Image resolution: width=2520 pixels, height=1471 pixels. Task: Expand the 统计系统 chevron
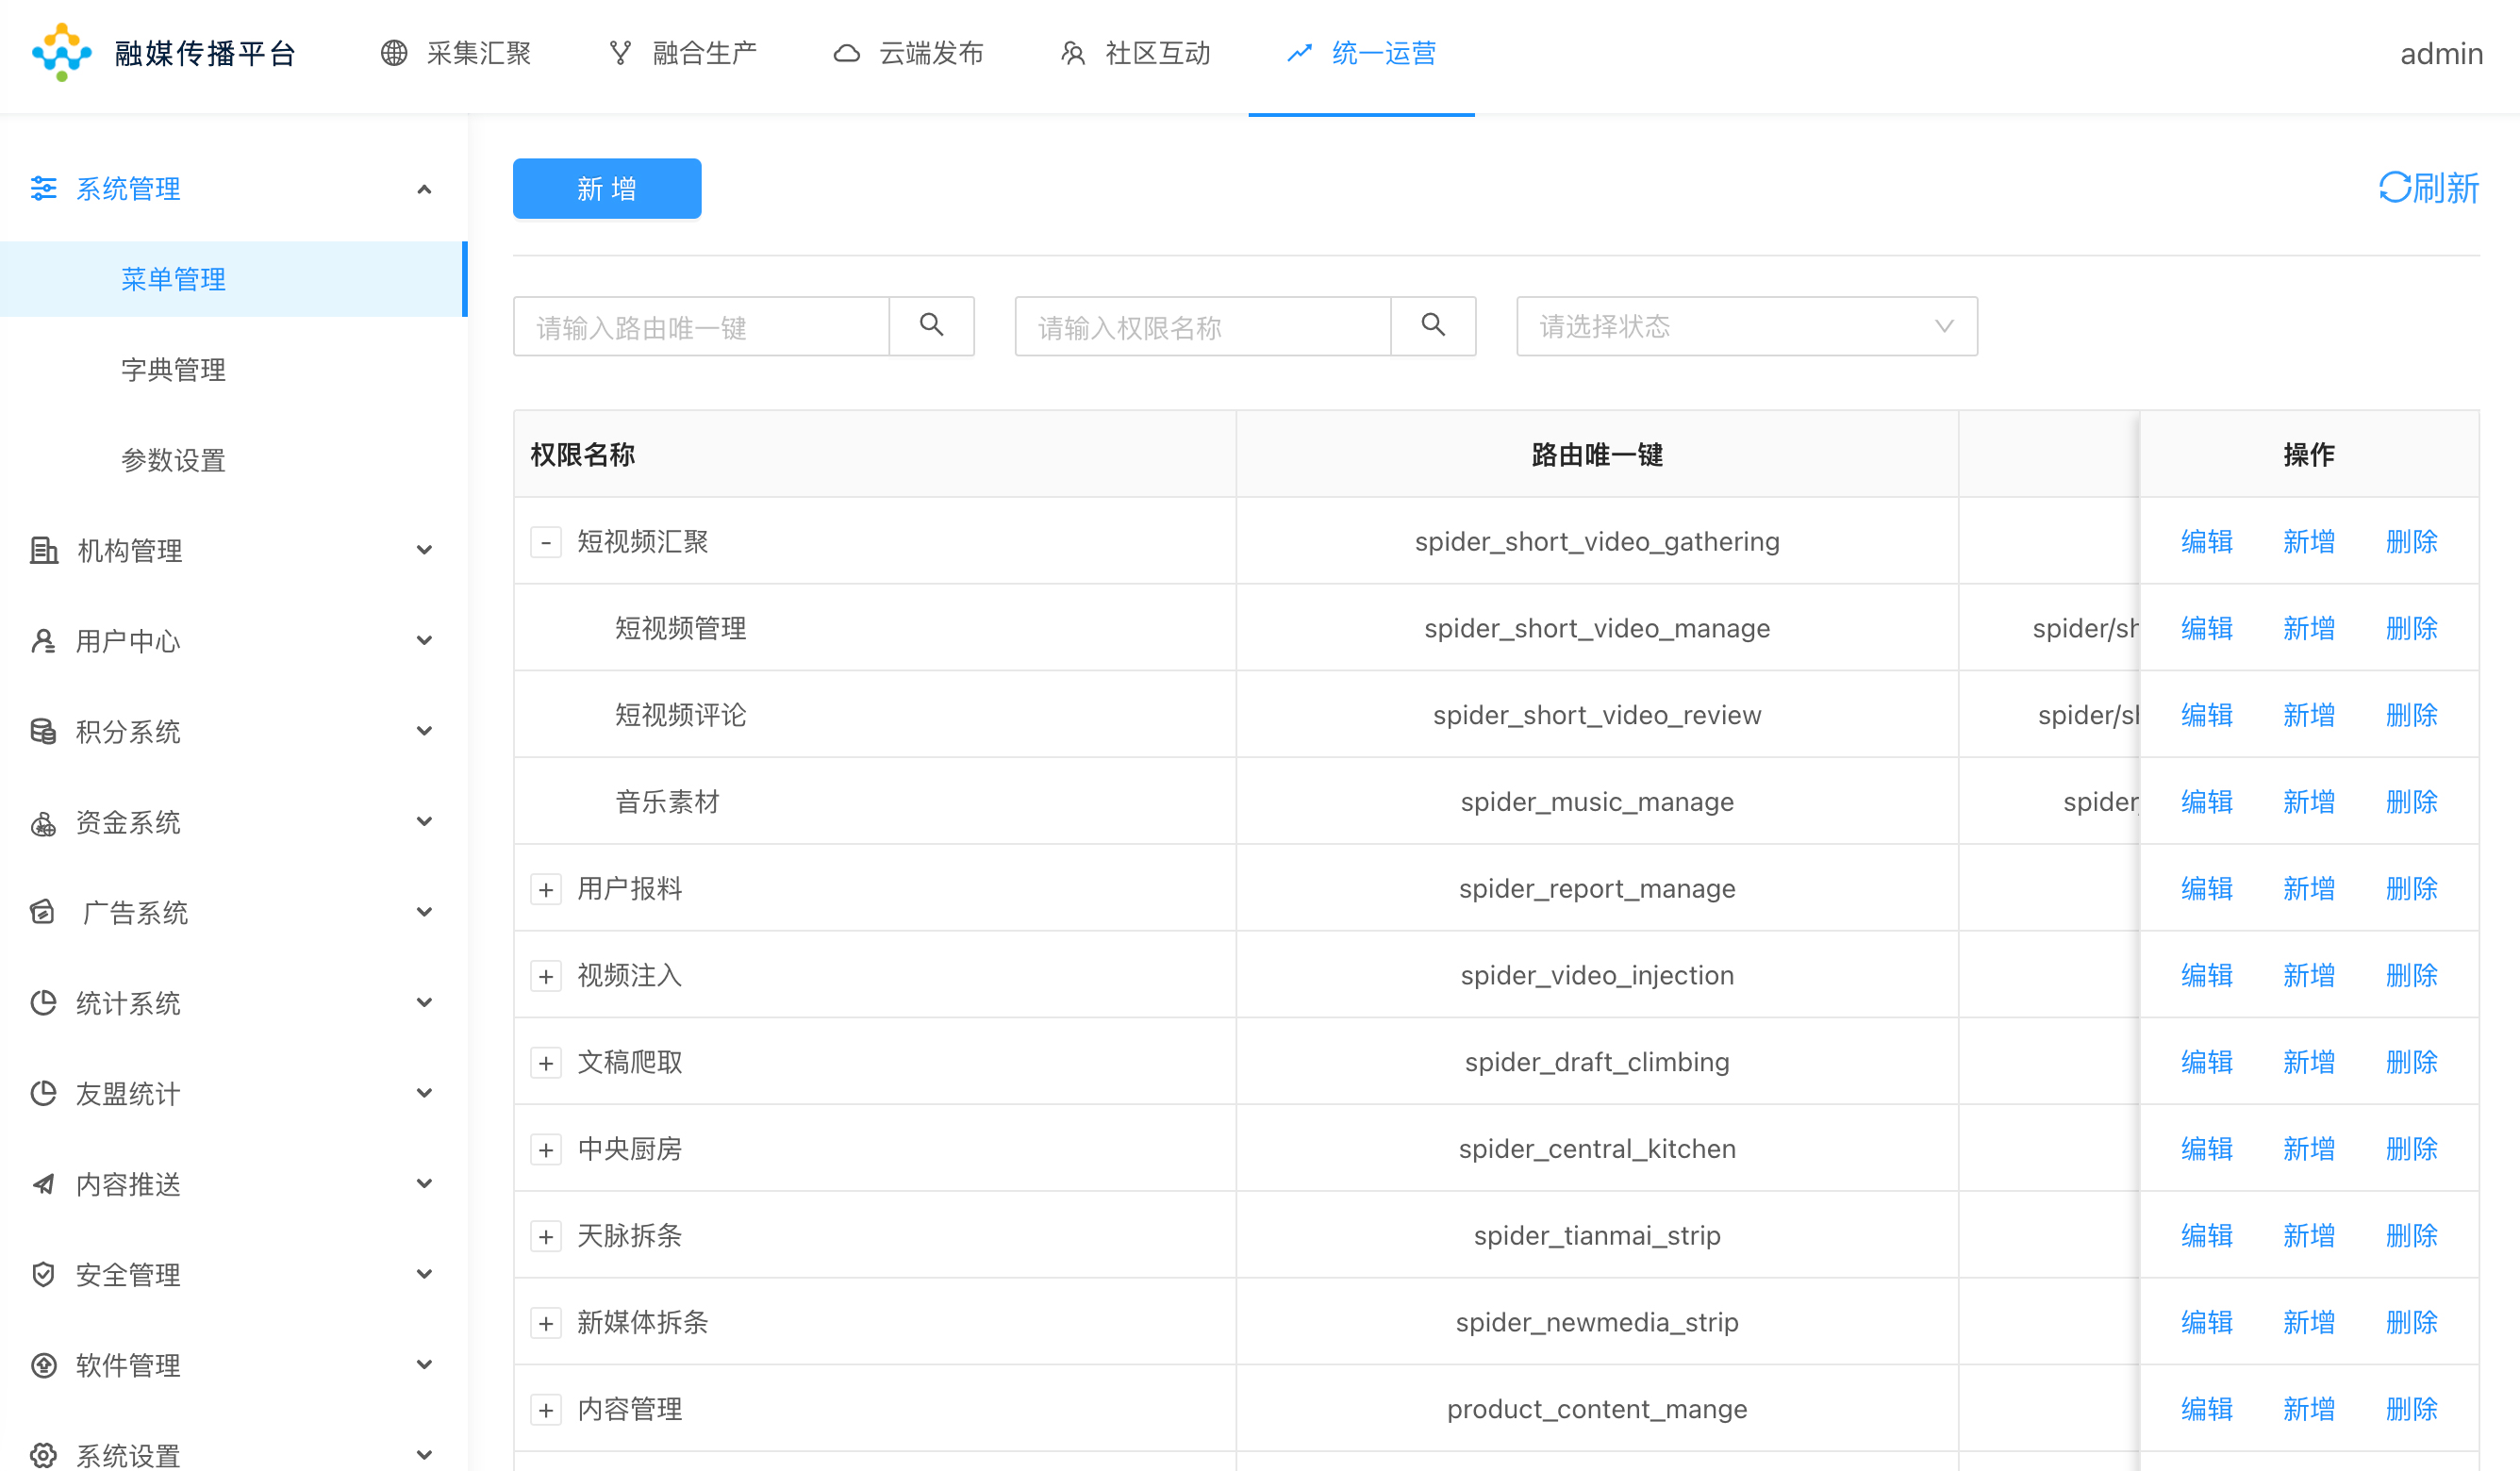pyautogui.click(x=424, y=1002)
